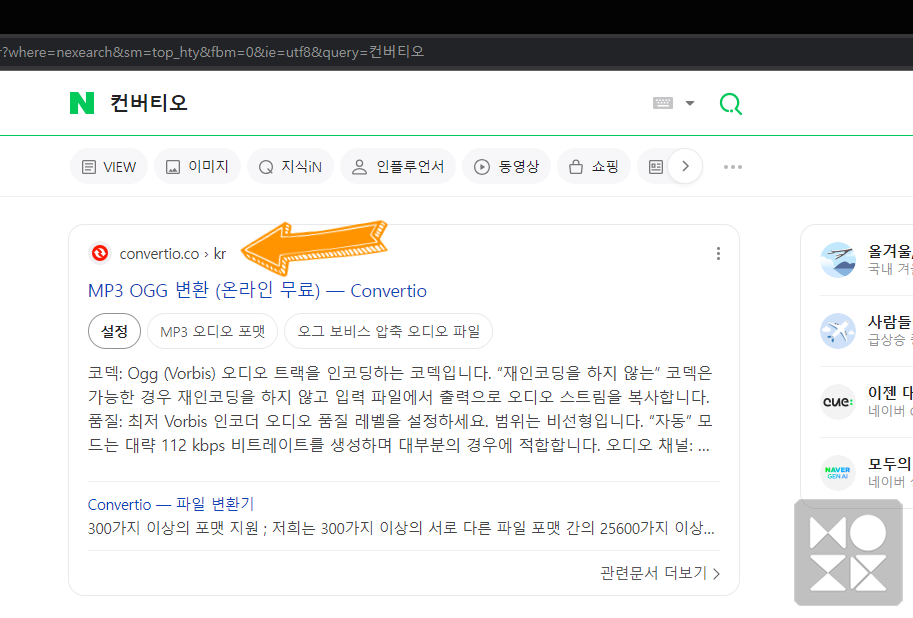Image resolution: width=913 pixels, height=618 pixels.
Task: Open Convertio — 파일 변환기 link
Action: 171,504
